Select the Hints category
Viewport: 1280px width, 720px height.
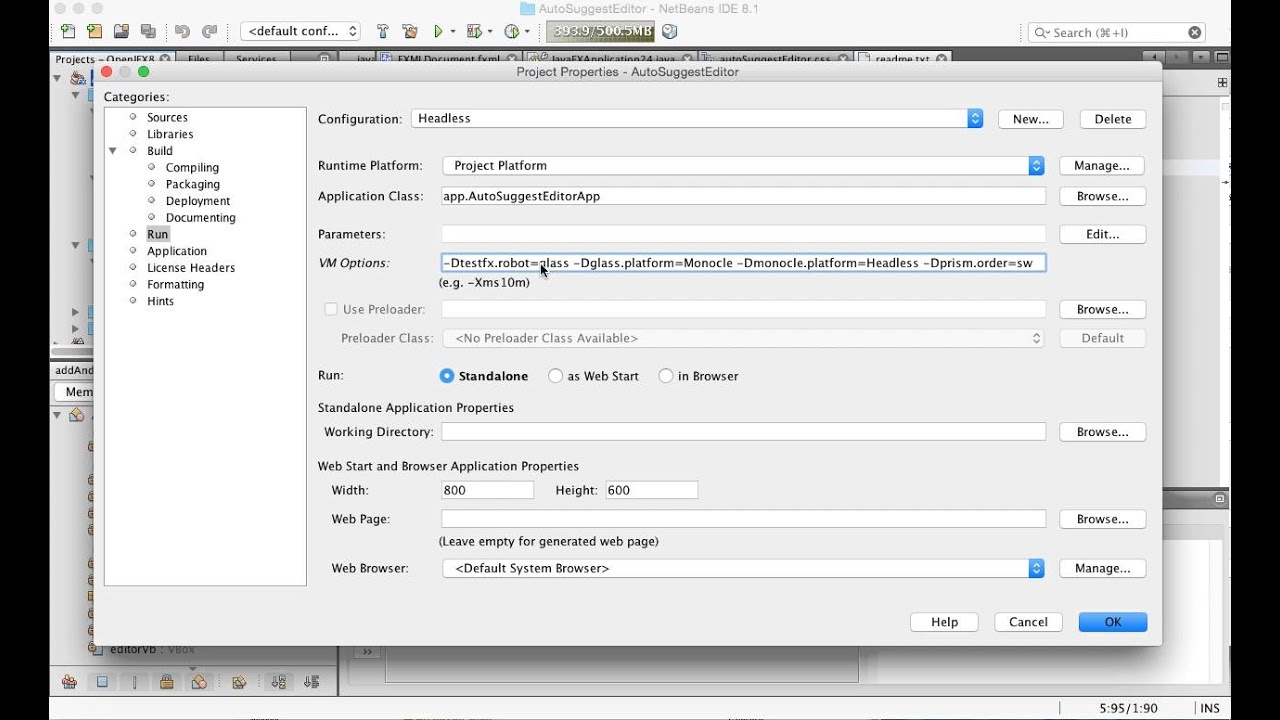tap(160, 301)
